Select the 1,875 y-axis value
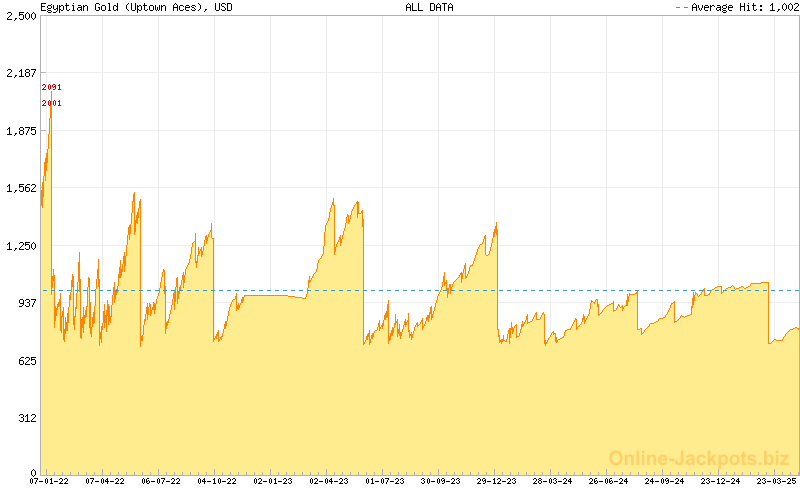This screenshot has width=800, height=490. pyautogui.click(x=21, y=131)
